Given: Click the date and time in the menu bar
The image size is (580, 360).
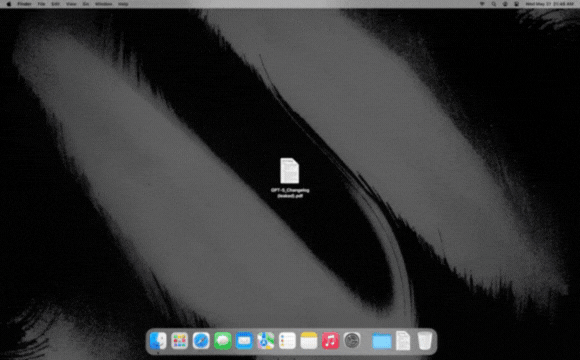Looking at the screenshot, I should (550, 4).
